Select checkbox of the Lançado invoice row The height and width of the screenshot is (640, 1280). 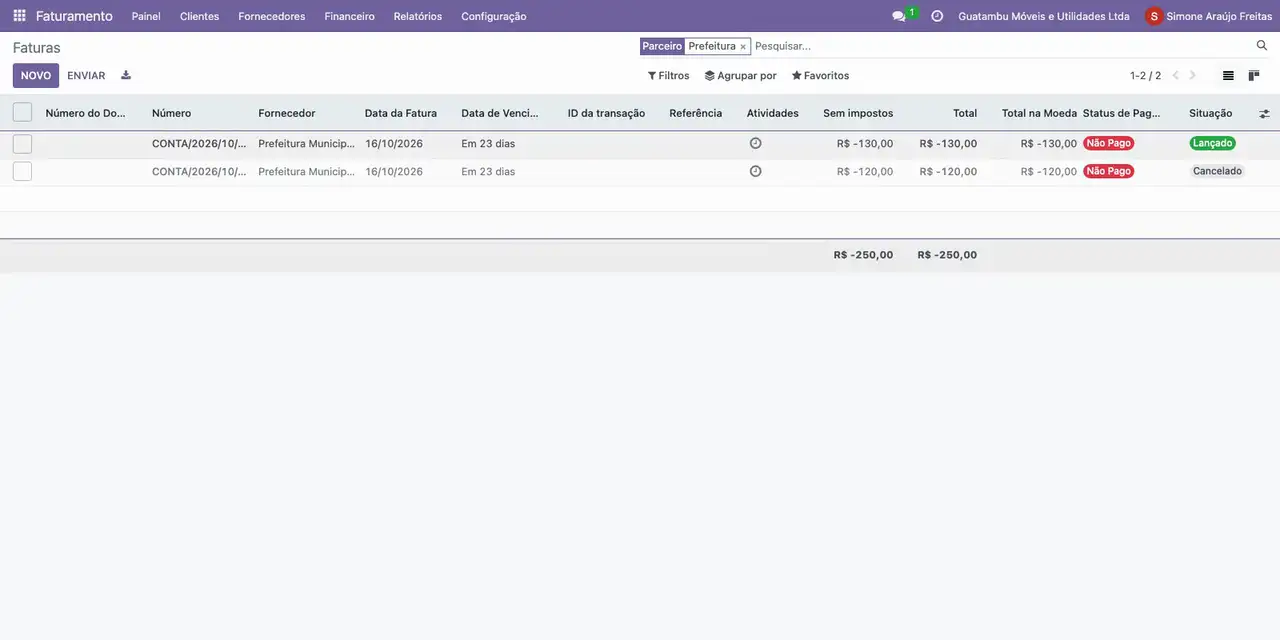coord(22,144)
